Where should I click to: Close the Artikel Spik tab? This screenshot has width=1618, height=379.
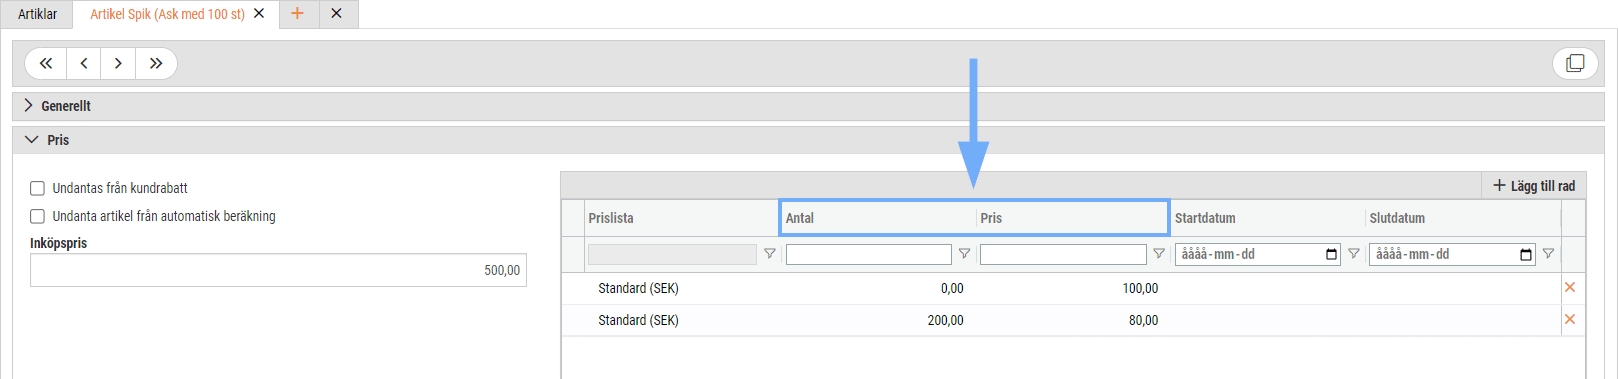[x=259, y=14]
